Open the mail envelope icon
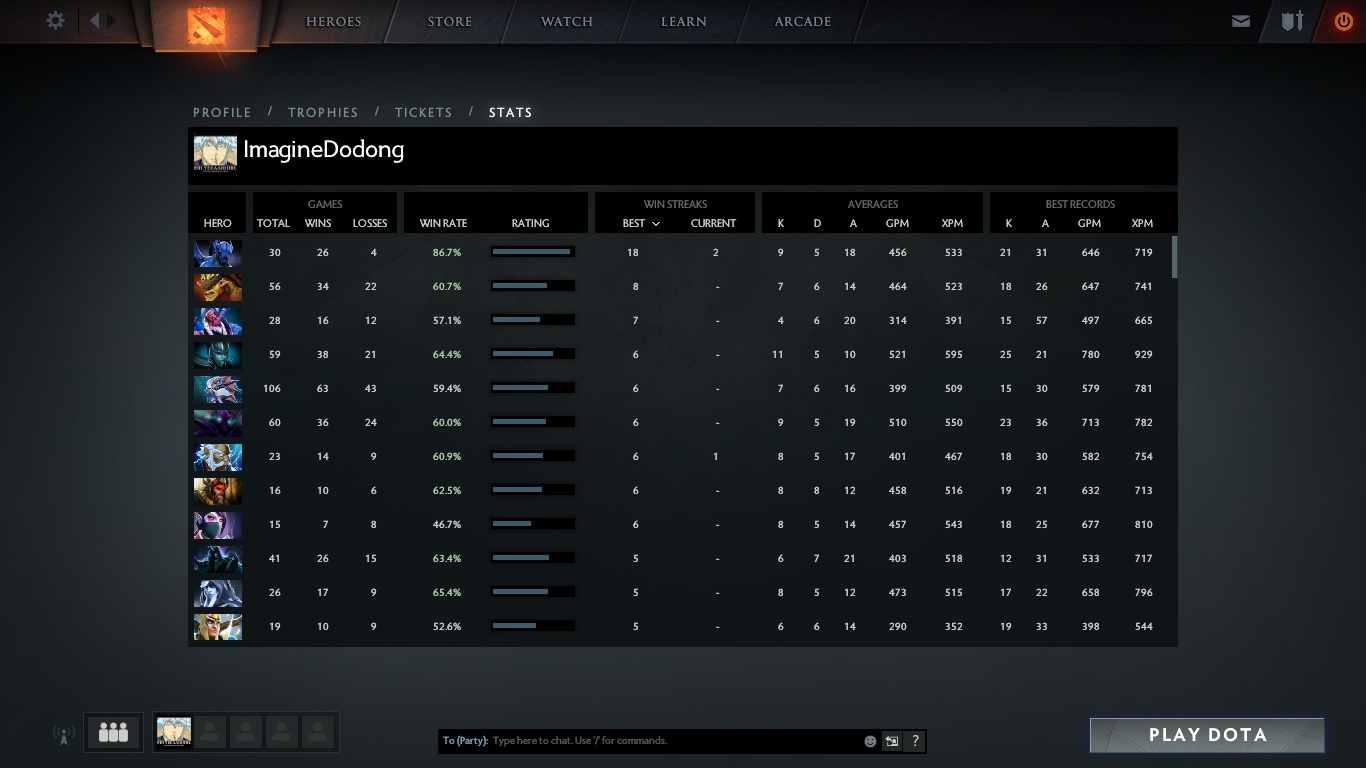1366x768 pixels. point(1241,21)
